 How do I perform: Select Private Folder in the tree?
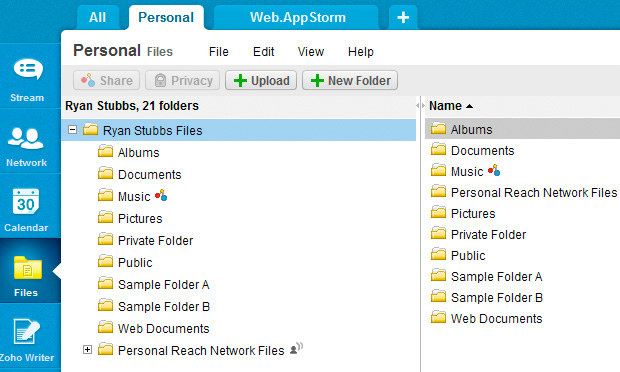click(x=155, y=241)
